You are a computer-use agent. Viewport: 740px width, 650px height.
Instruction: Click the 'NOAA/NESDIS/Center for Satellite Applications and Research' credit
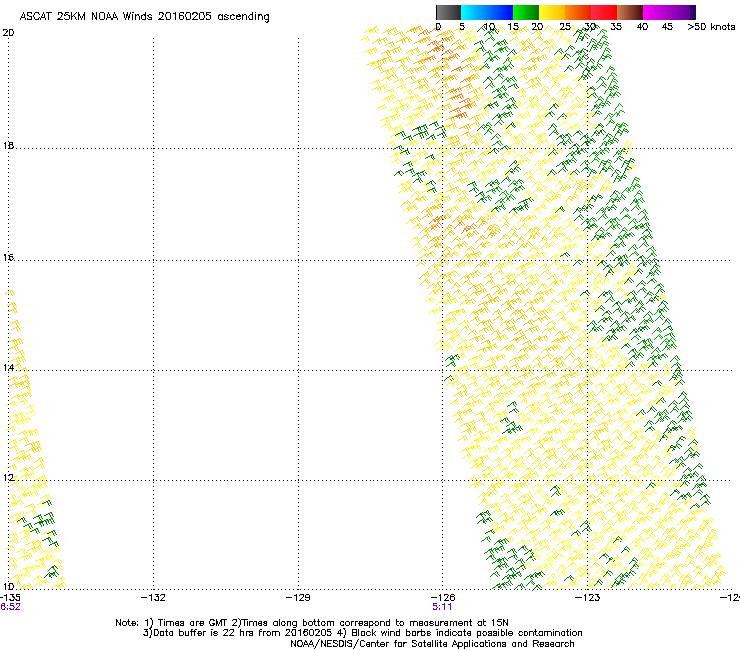(x=432, y=644)
